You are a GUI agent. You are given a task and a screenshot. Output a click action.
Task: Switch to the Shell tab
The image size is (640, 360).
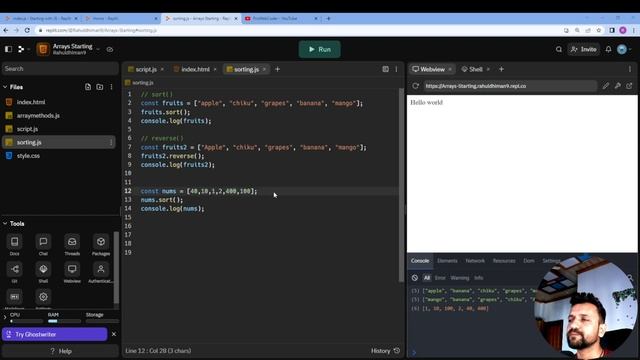point(476,69)
